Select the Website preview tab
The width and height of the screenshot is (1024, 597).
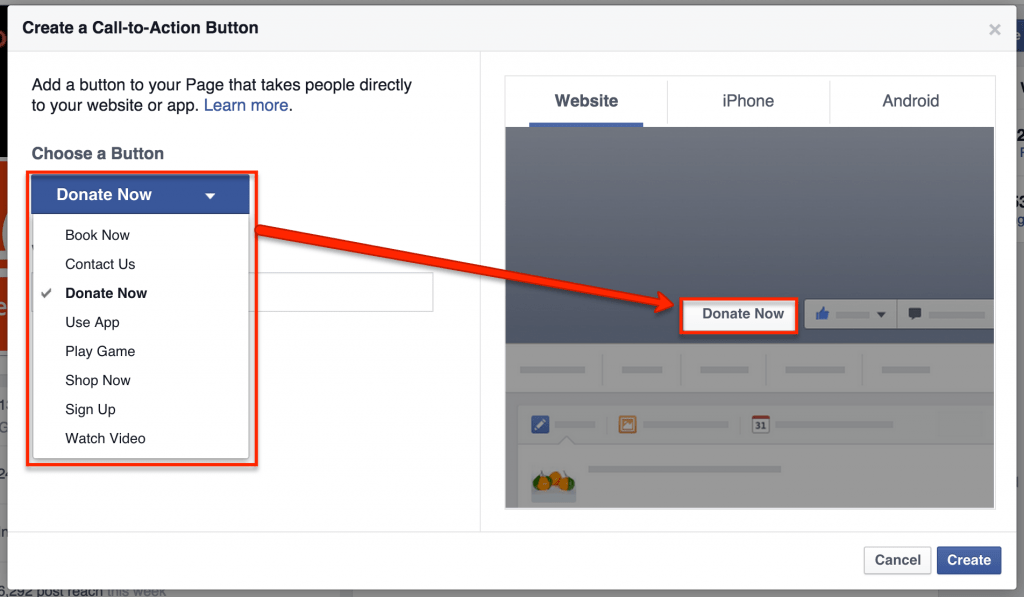[586, 101]
